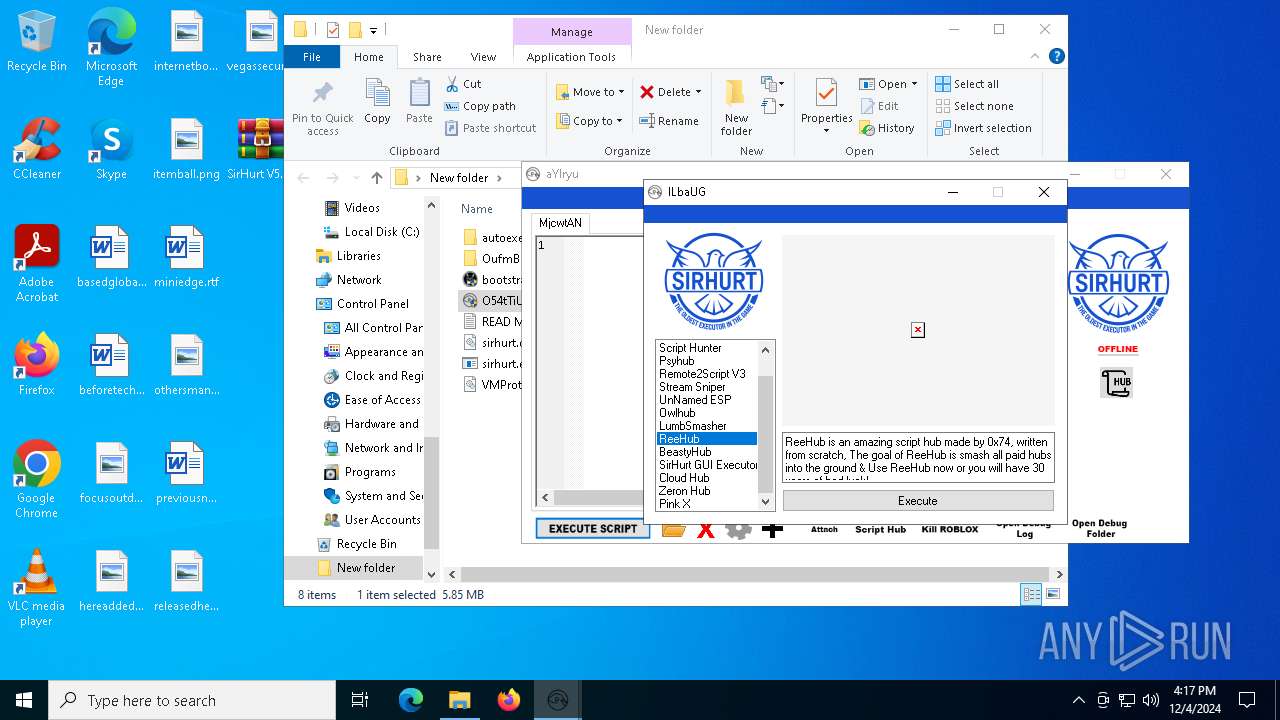Open CCleaner desktop shortcut
The height and width of the screenshot is (720, 1280).
37,149
